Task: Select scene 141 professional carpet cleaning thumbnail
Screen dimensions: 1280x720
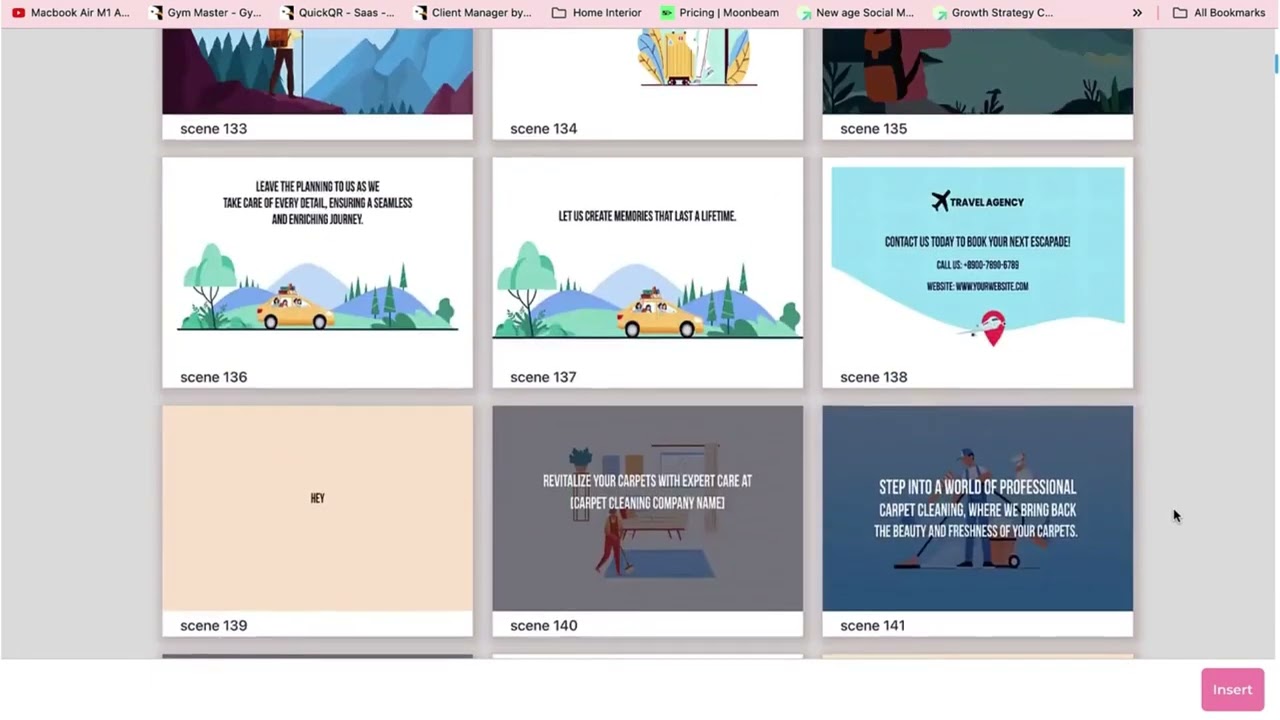Action: [977, 508]
